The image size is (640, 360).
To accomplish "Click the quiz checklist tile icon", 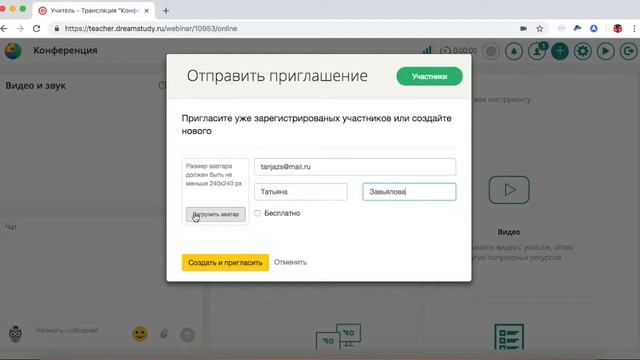I will [x=509, y=337].
